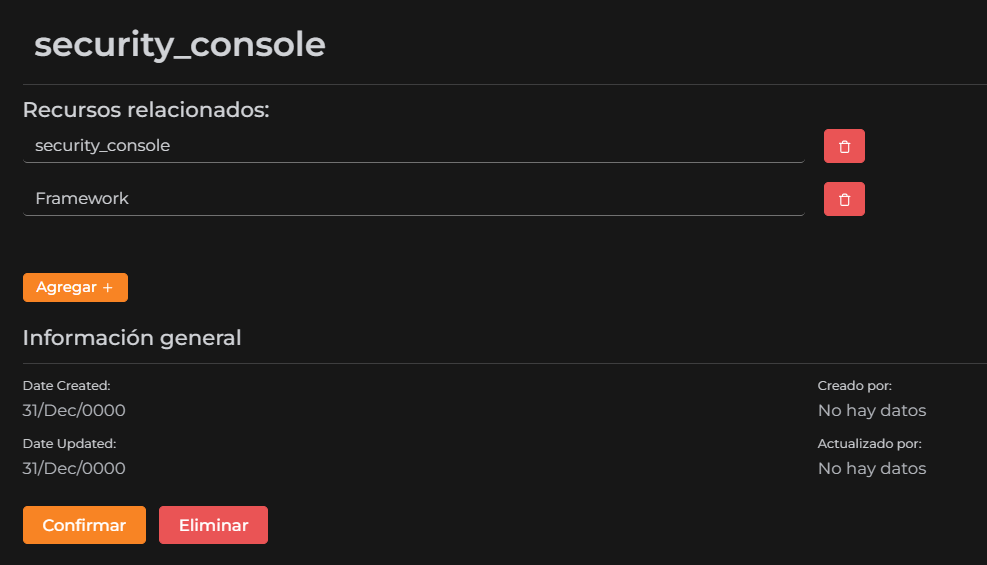Click the divider line below Información general
The height and width of the screenshot is (565, 987).
click(x=500, y=363)
